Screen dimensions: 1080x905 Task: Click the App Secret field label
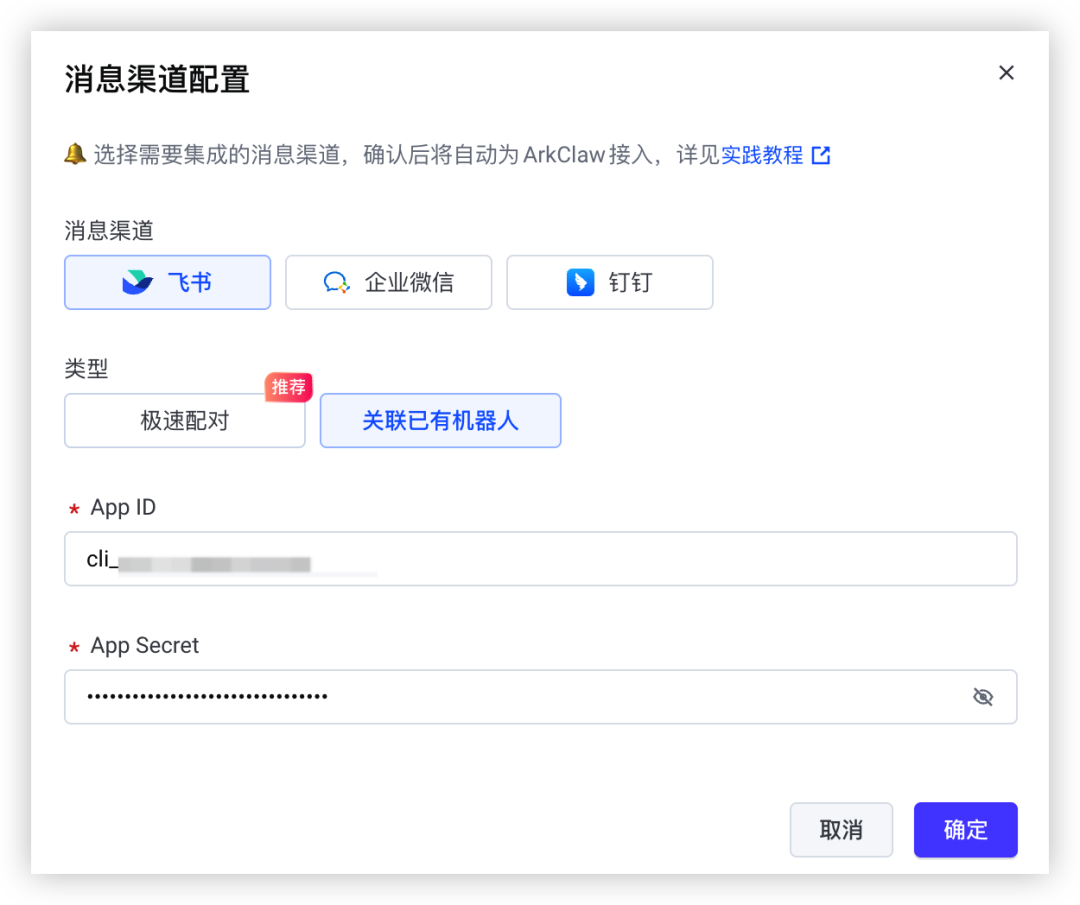[x=145, y=645]
